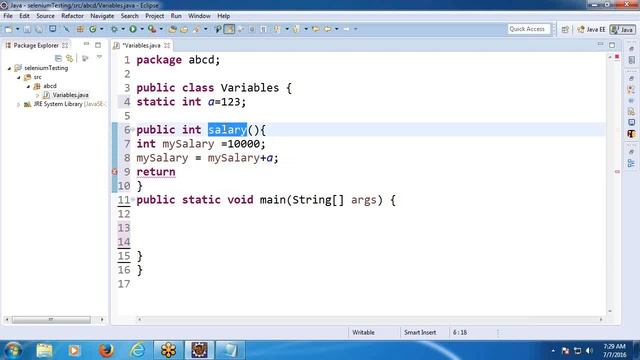The image size is (640, 360).
Task: Open the New wizard dropdown arrow
Action: tap(18, 29)
